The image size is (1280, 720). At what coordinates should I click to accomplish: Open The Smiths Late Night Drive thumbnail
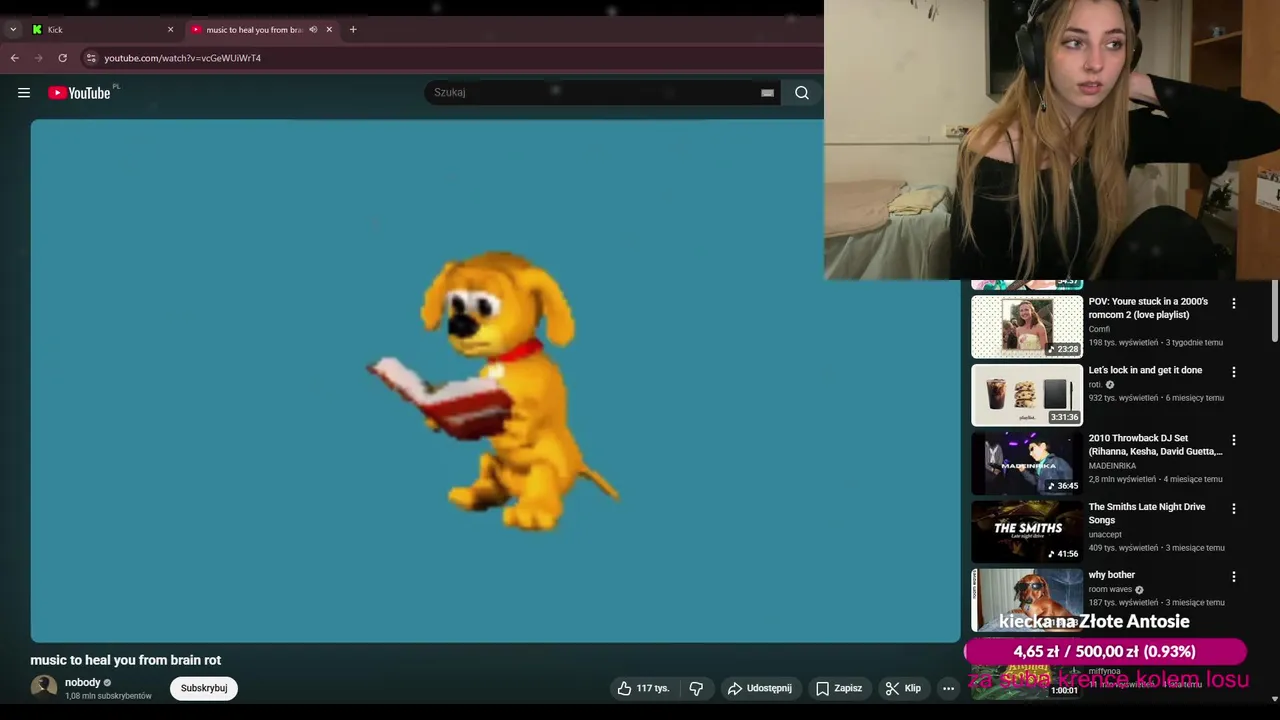click(1027, 532)
